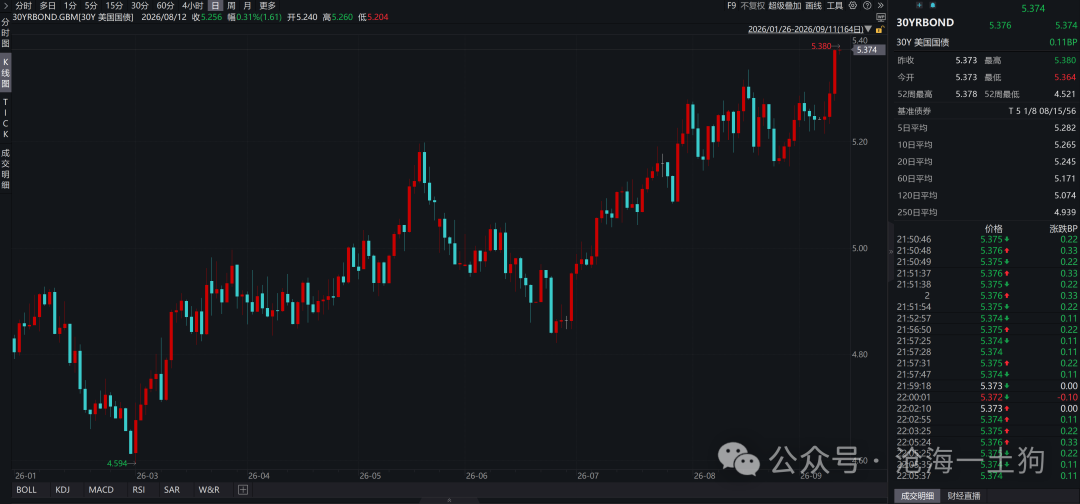Click the 5.380 high marker label
This screenshot has height=504, width=1080.
tap(821, 46)
